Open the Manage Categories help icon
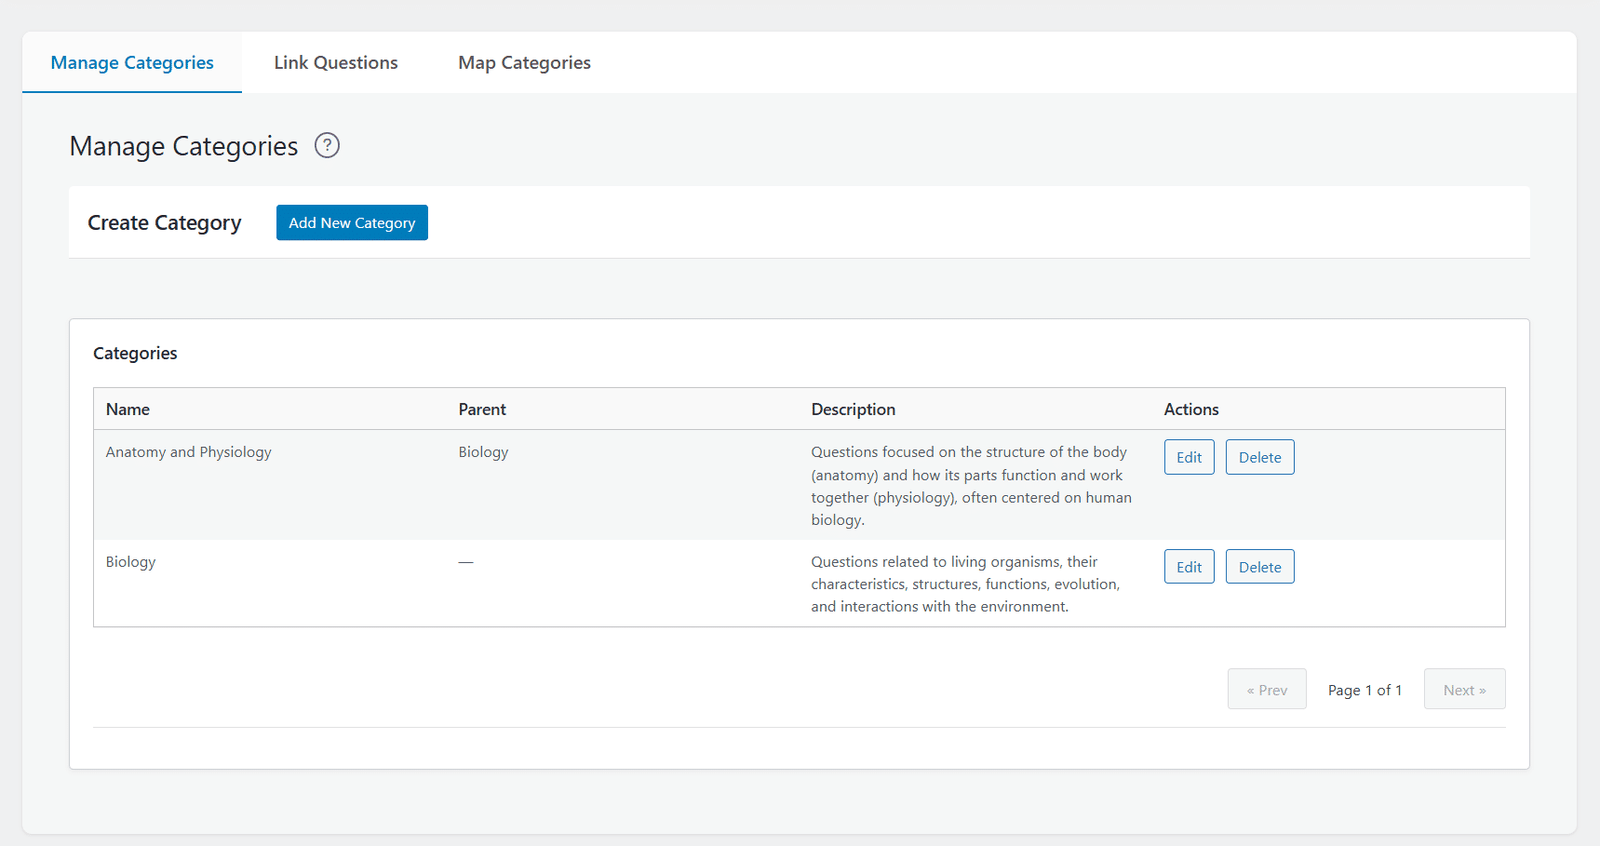The image size is (1600, 846). point(327,146)
